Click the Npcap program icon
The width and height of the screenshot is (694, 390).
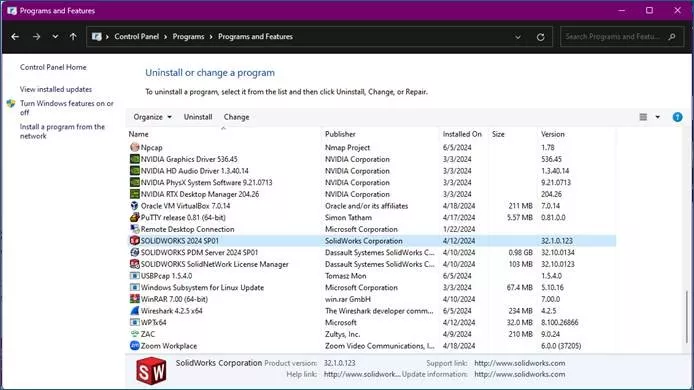click(x=135, y=147)
